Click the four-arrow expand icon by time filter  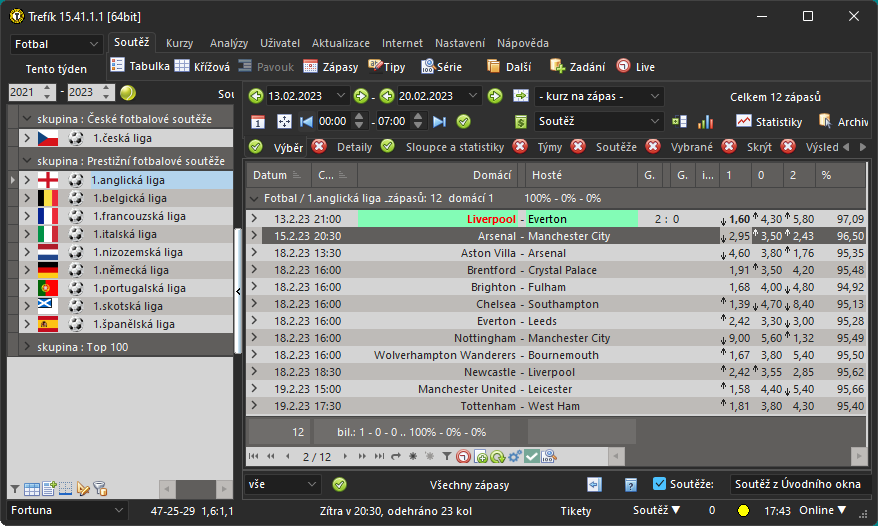click(284, 122)
